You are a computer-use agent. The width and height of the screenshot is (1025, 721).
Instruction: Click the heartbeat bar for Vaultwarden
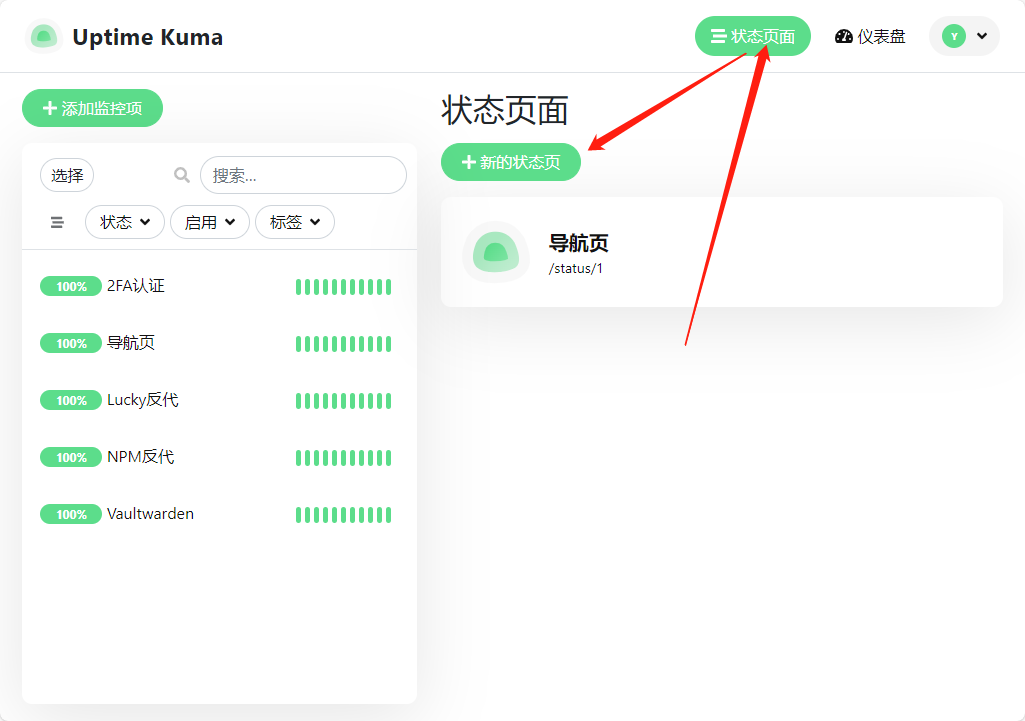pos(343,514)
